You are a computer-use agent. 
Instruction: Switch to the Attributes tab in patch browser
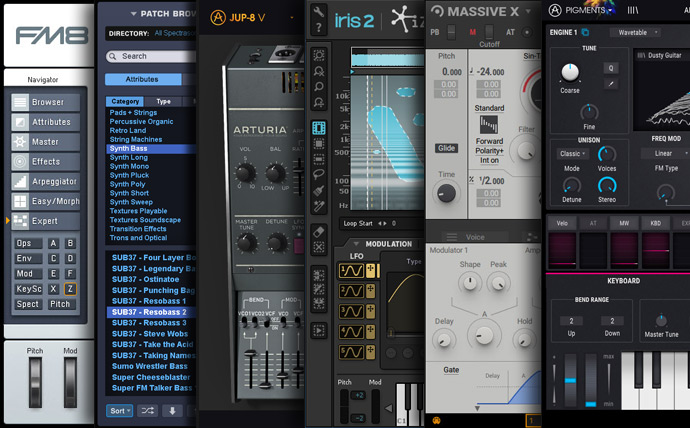(140, 79)
